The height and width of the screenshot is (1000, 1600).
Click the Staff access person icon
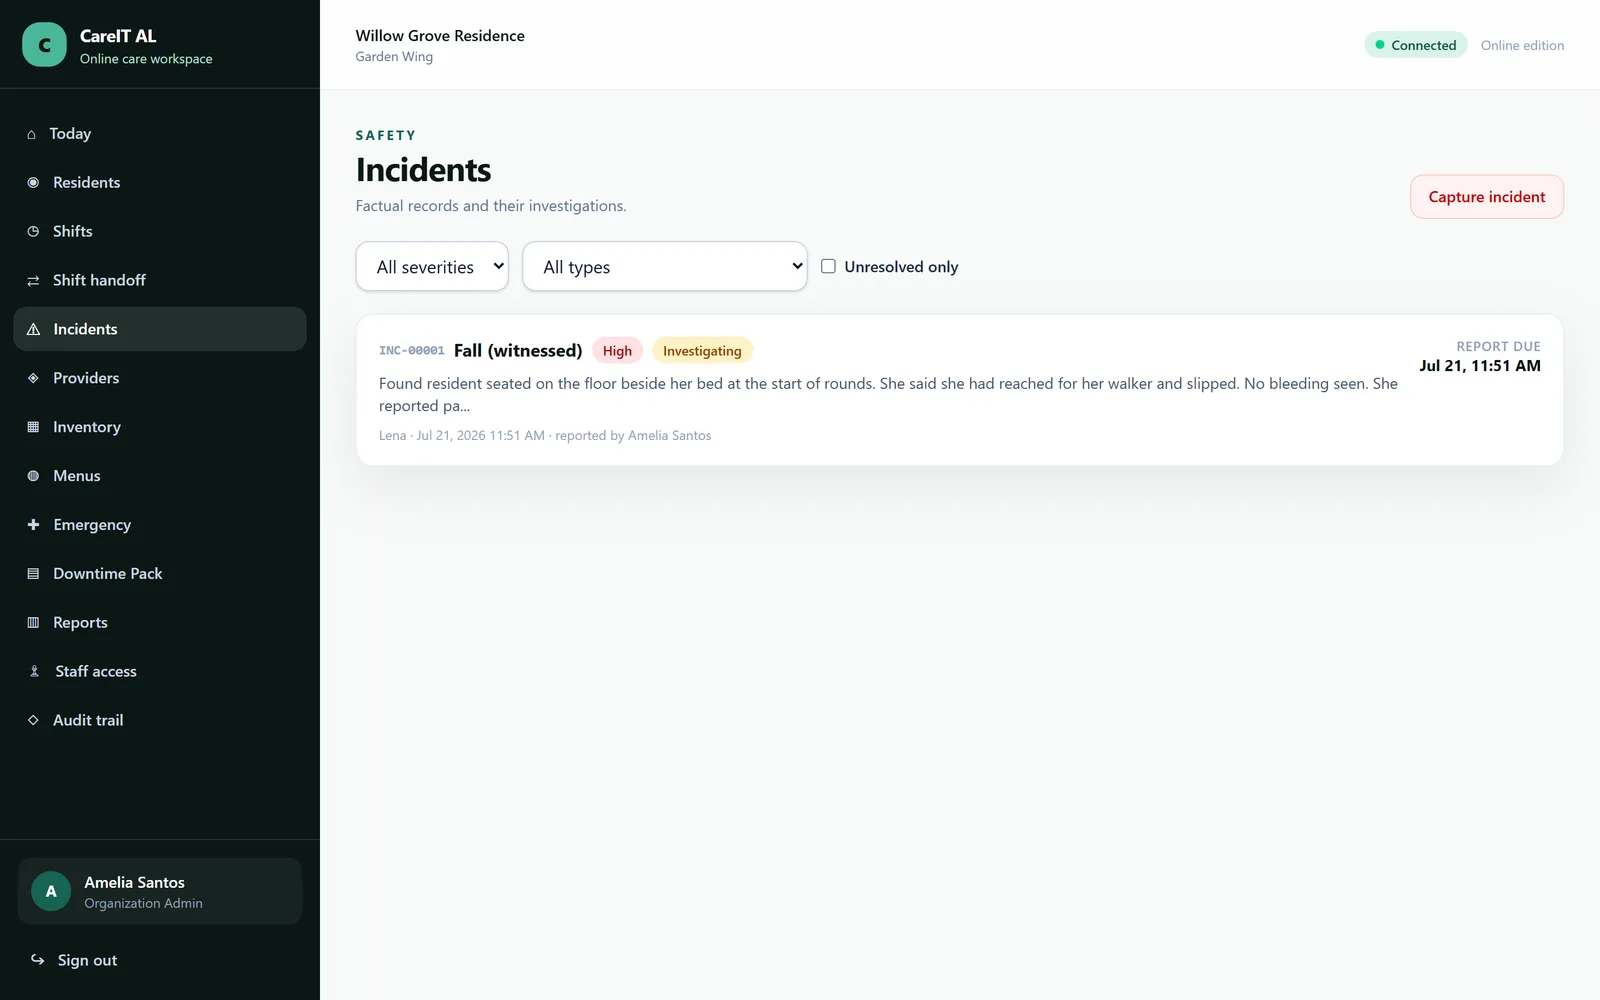(34, 671)
